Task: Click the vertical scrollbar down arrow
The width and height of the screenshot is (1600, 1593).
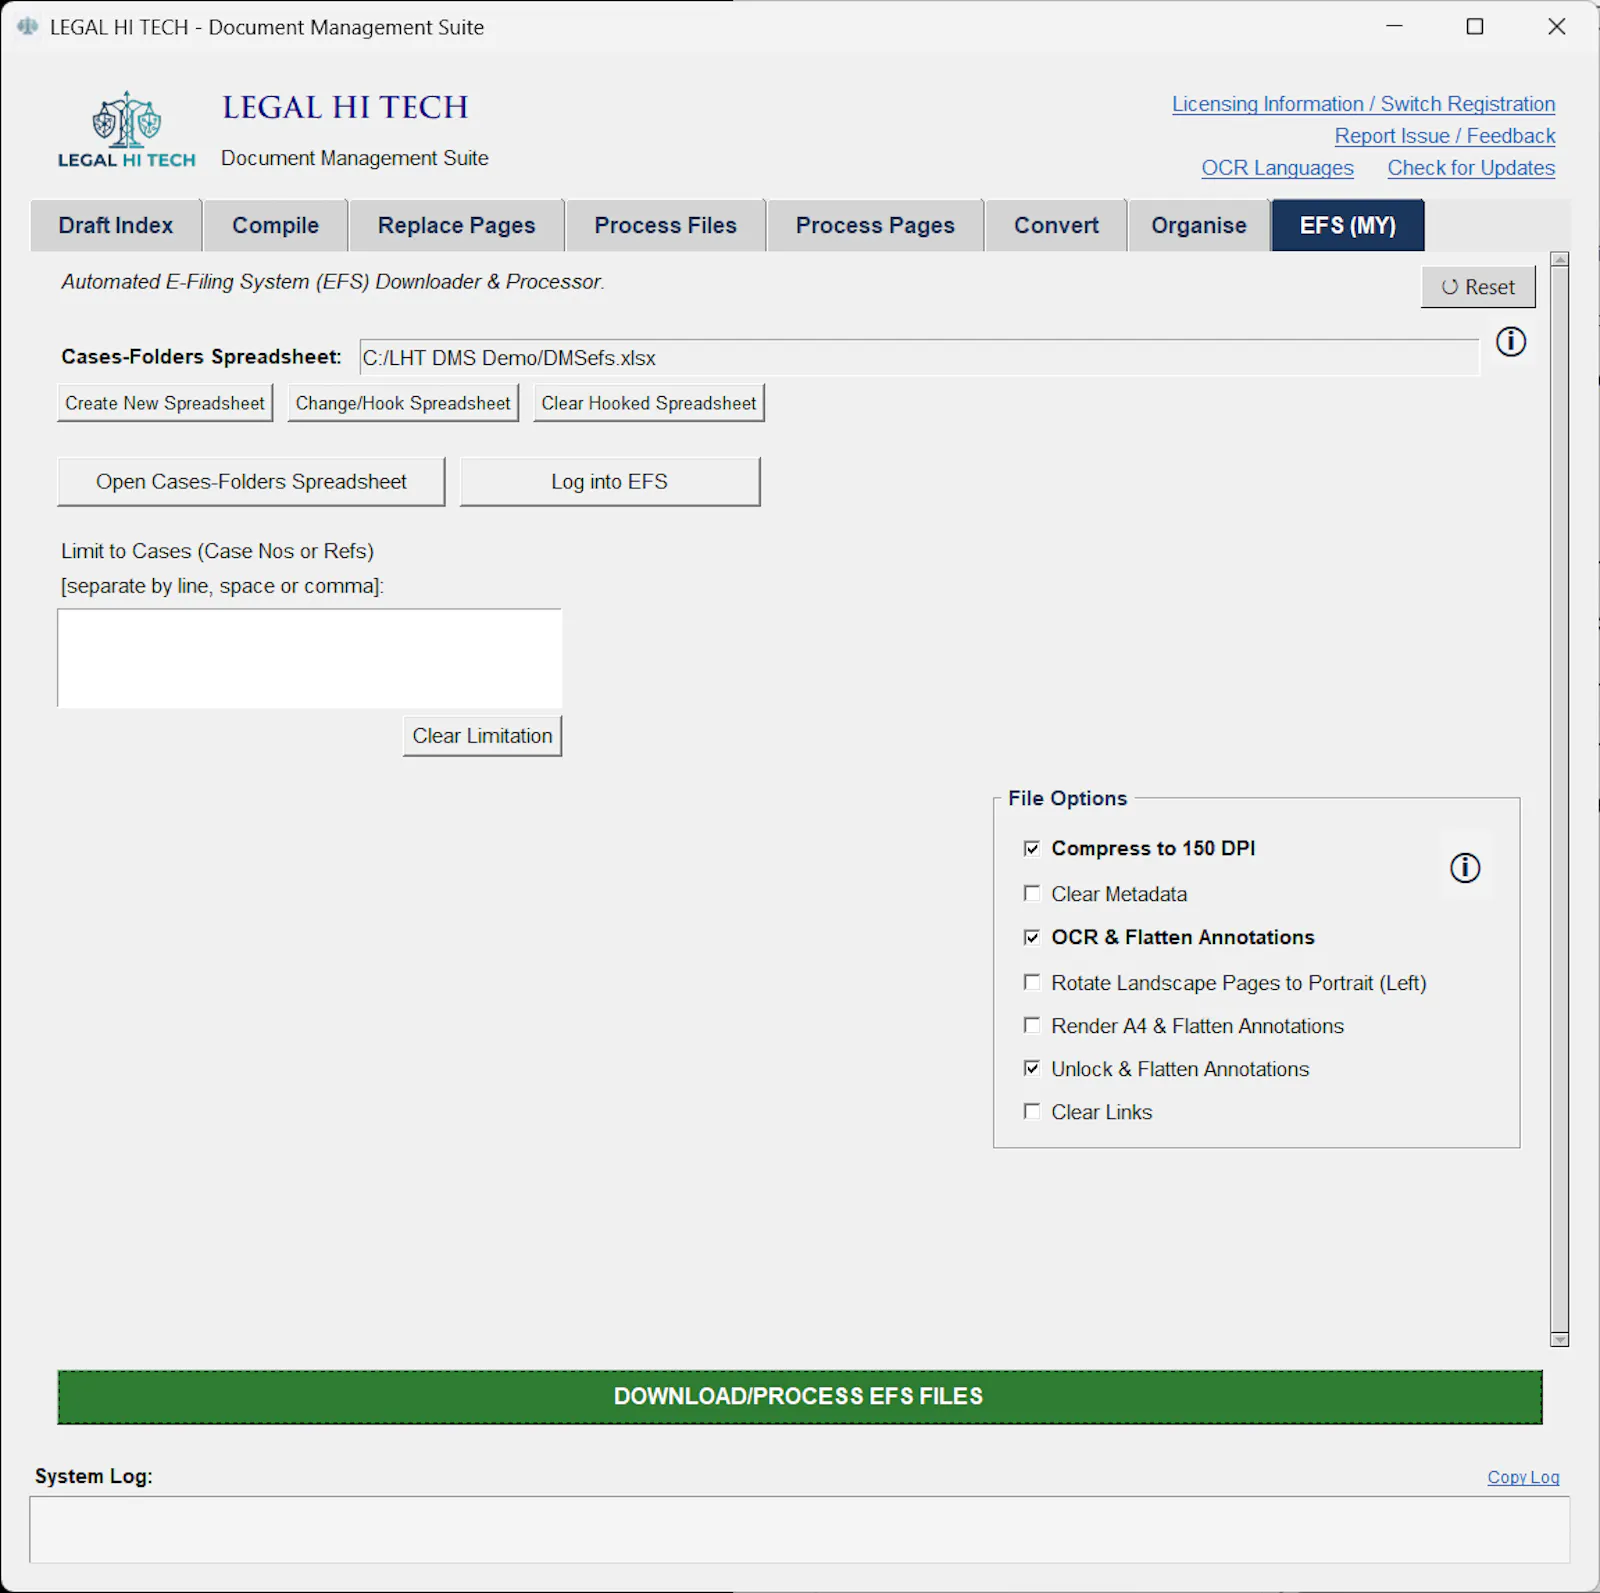Action: pos(1559,1339)
